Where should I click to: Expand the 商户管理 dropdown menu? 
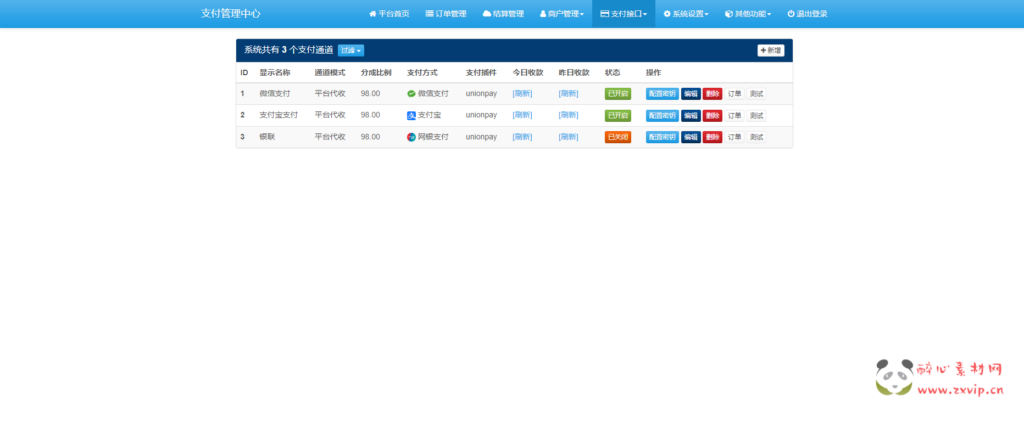point(562,14)
